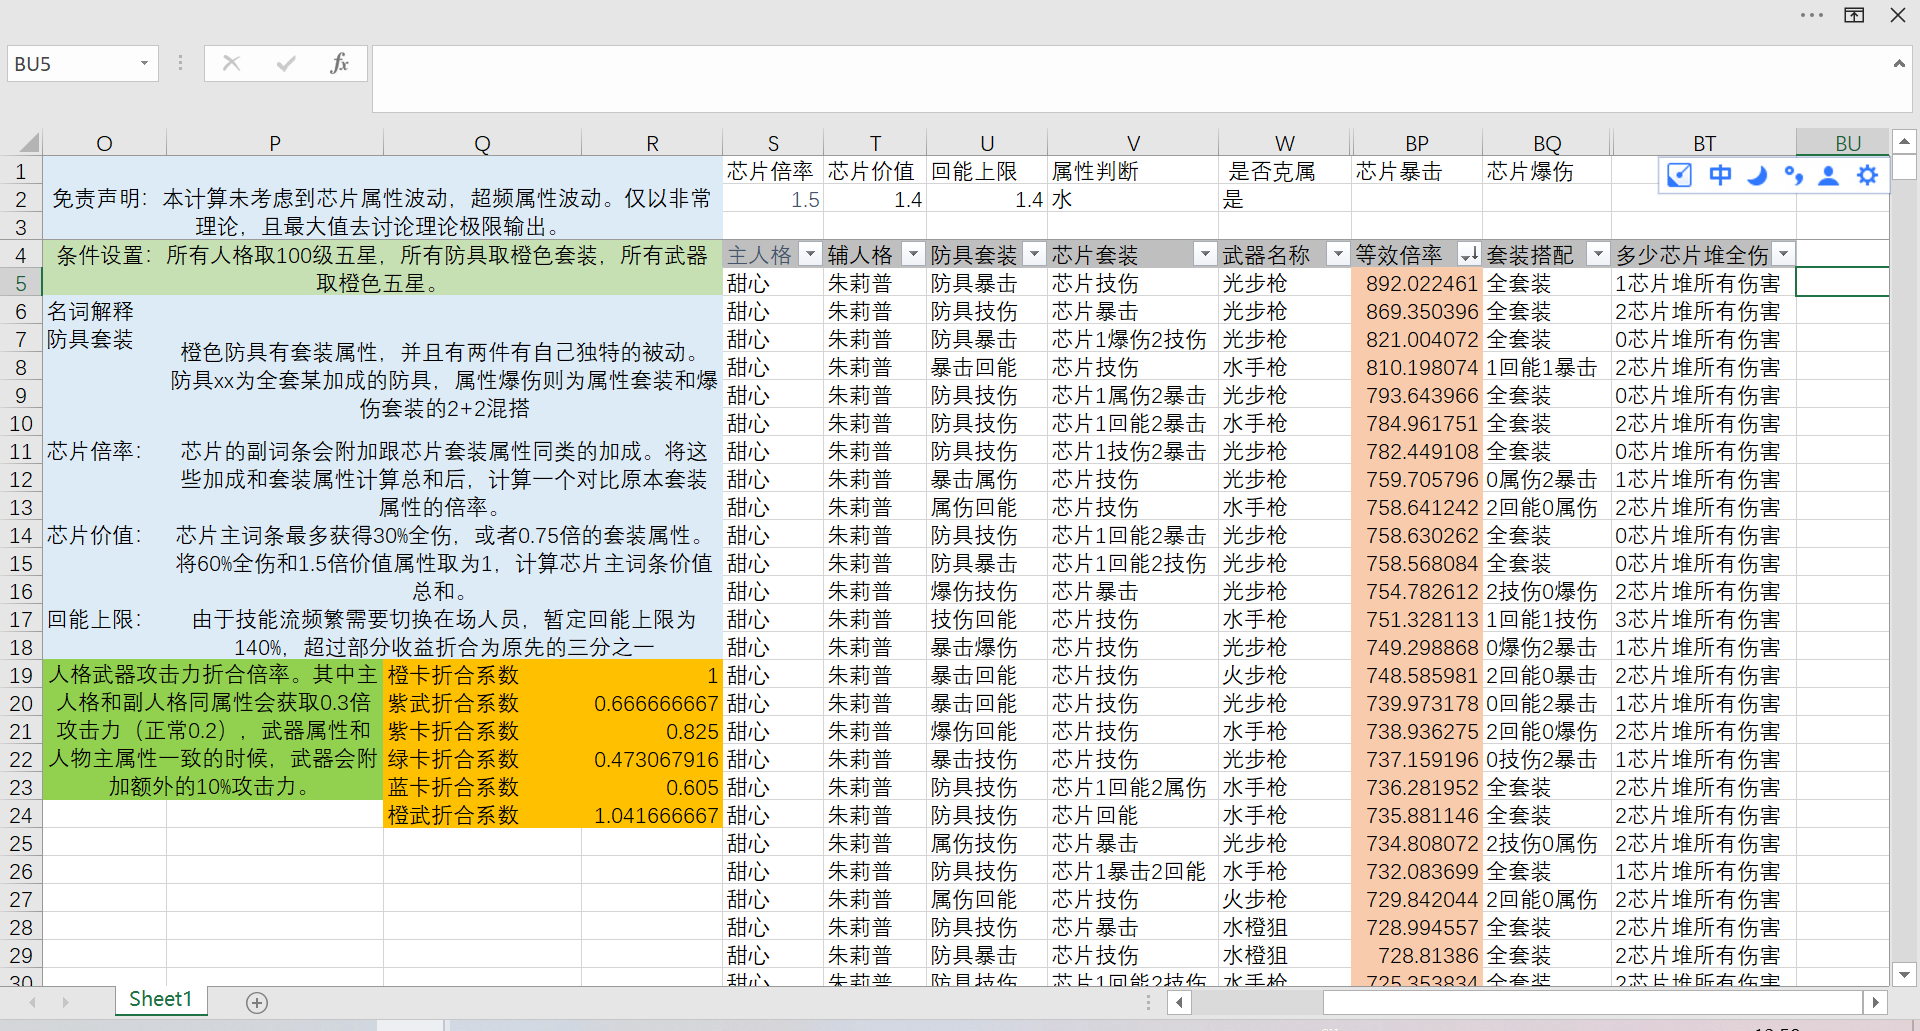Click the formula bar cancel X icon
Screen dimensions: 1920x1031
click(231, 63)
